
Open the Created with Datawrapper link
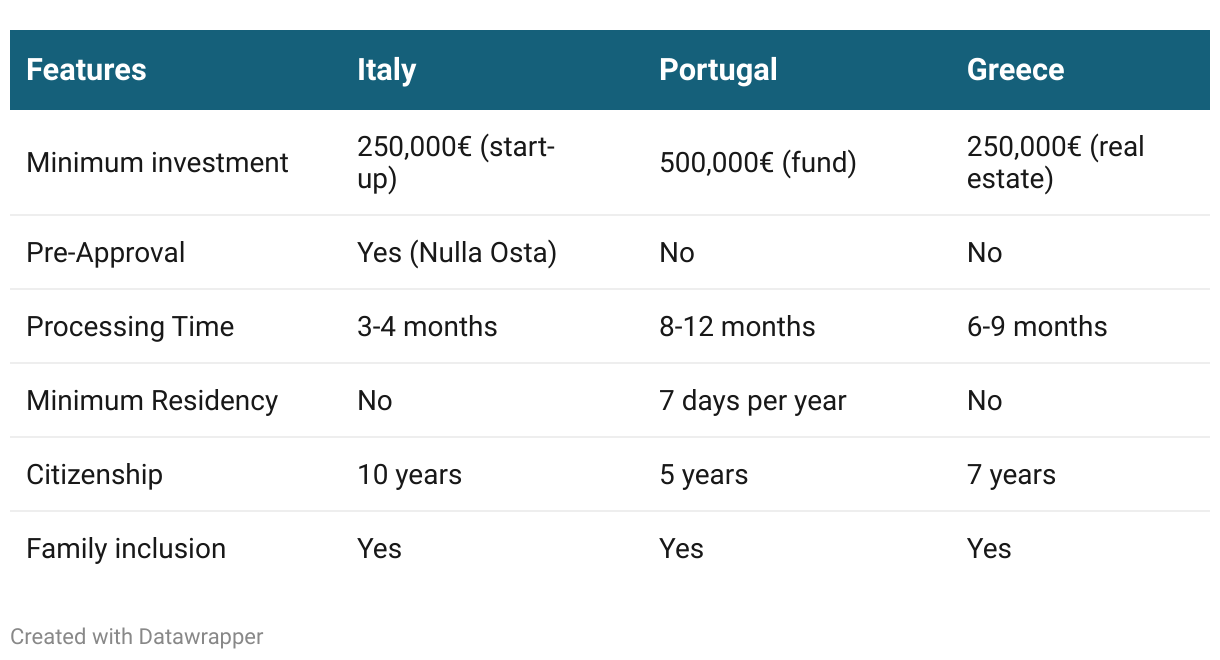click(x=137, y=636)
